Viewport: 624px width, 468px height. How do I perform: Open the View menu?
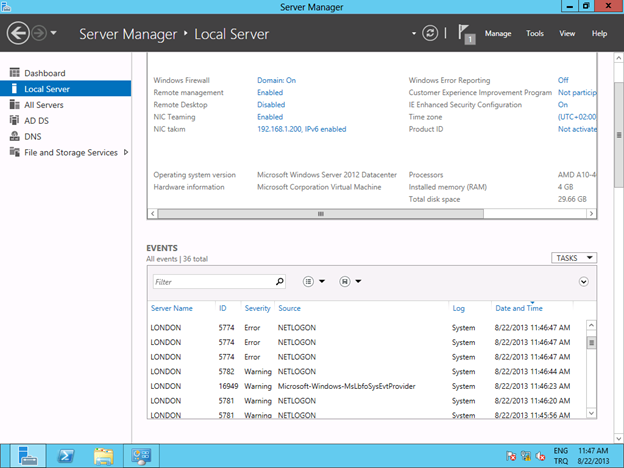567,33
